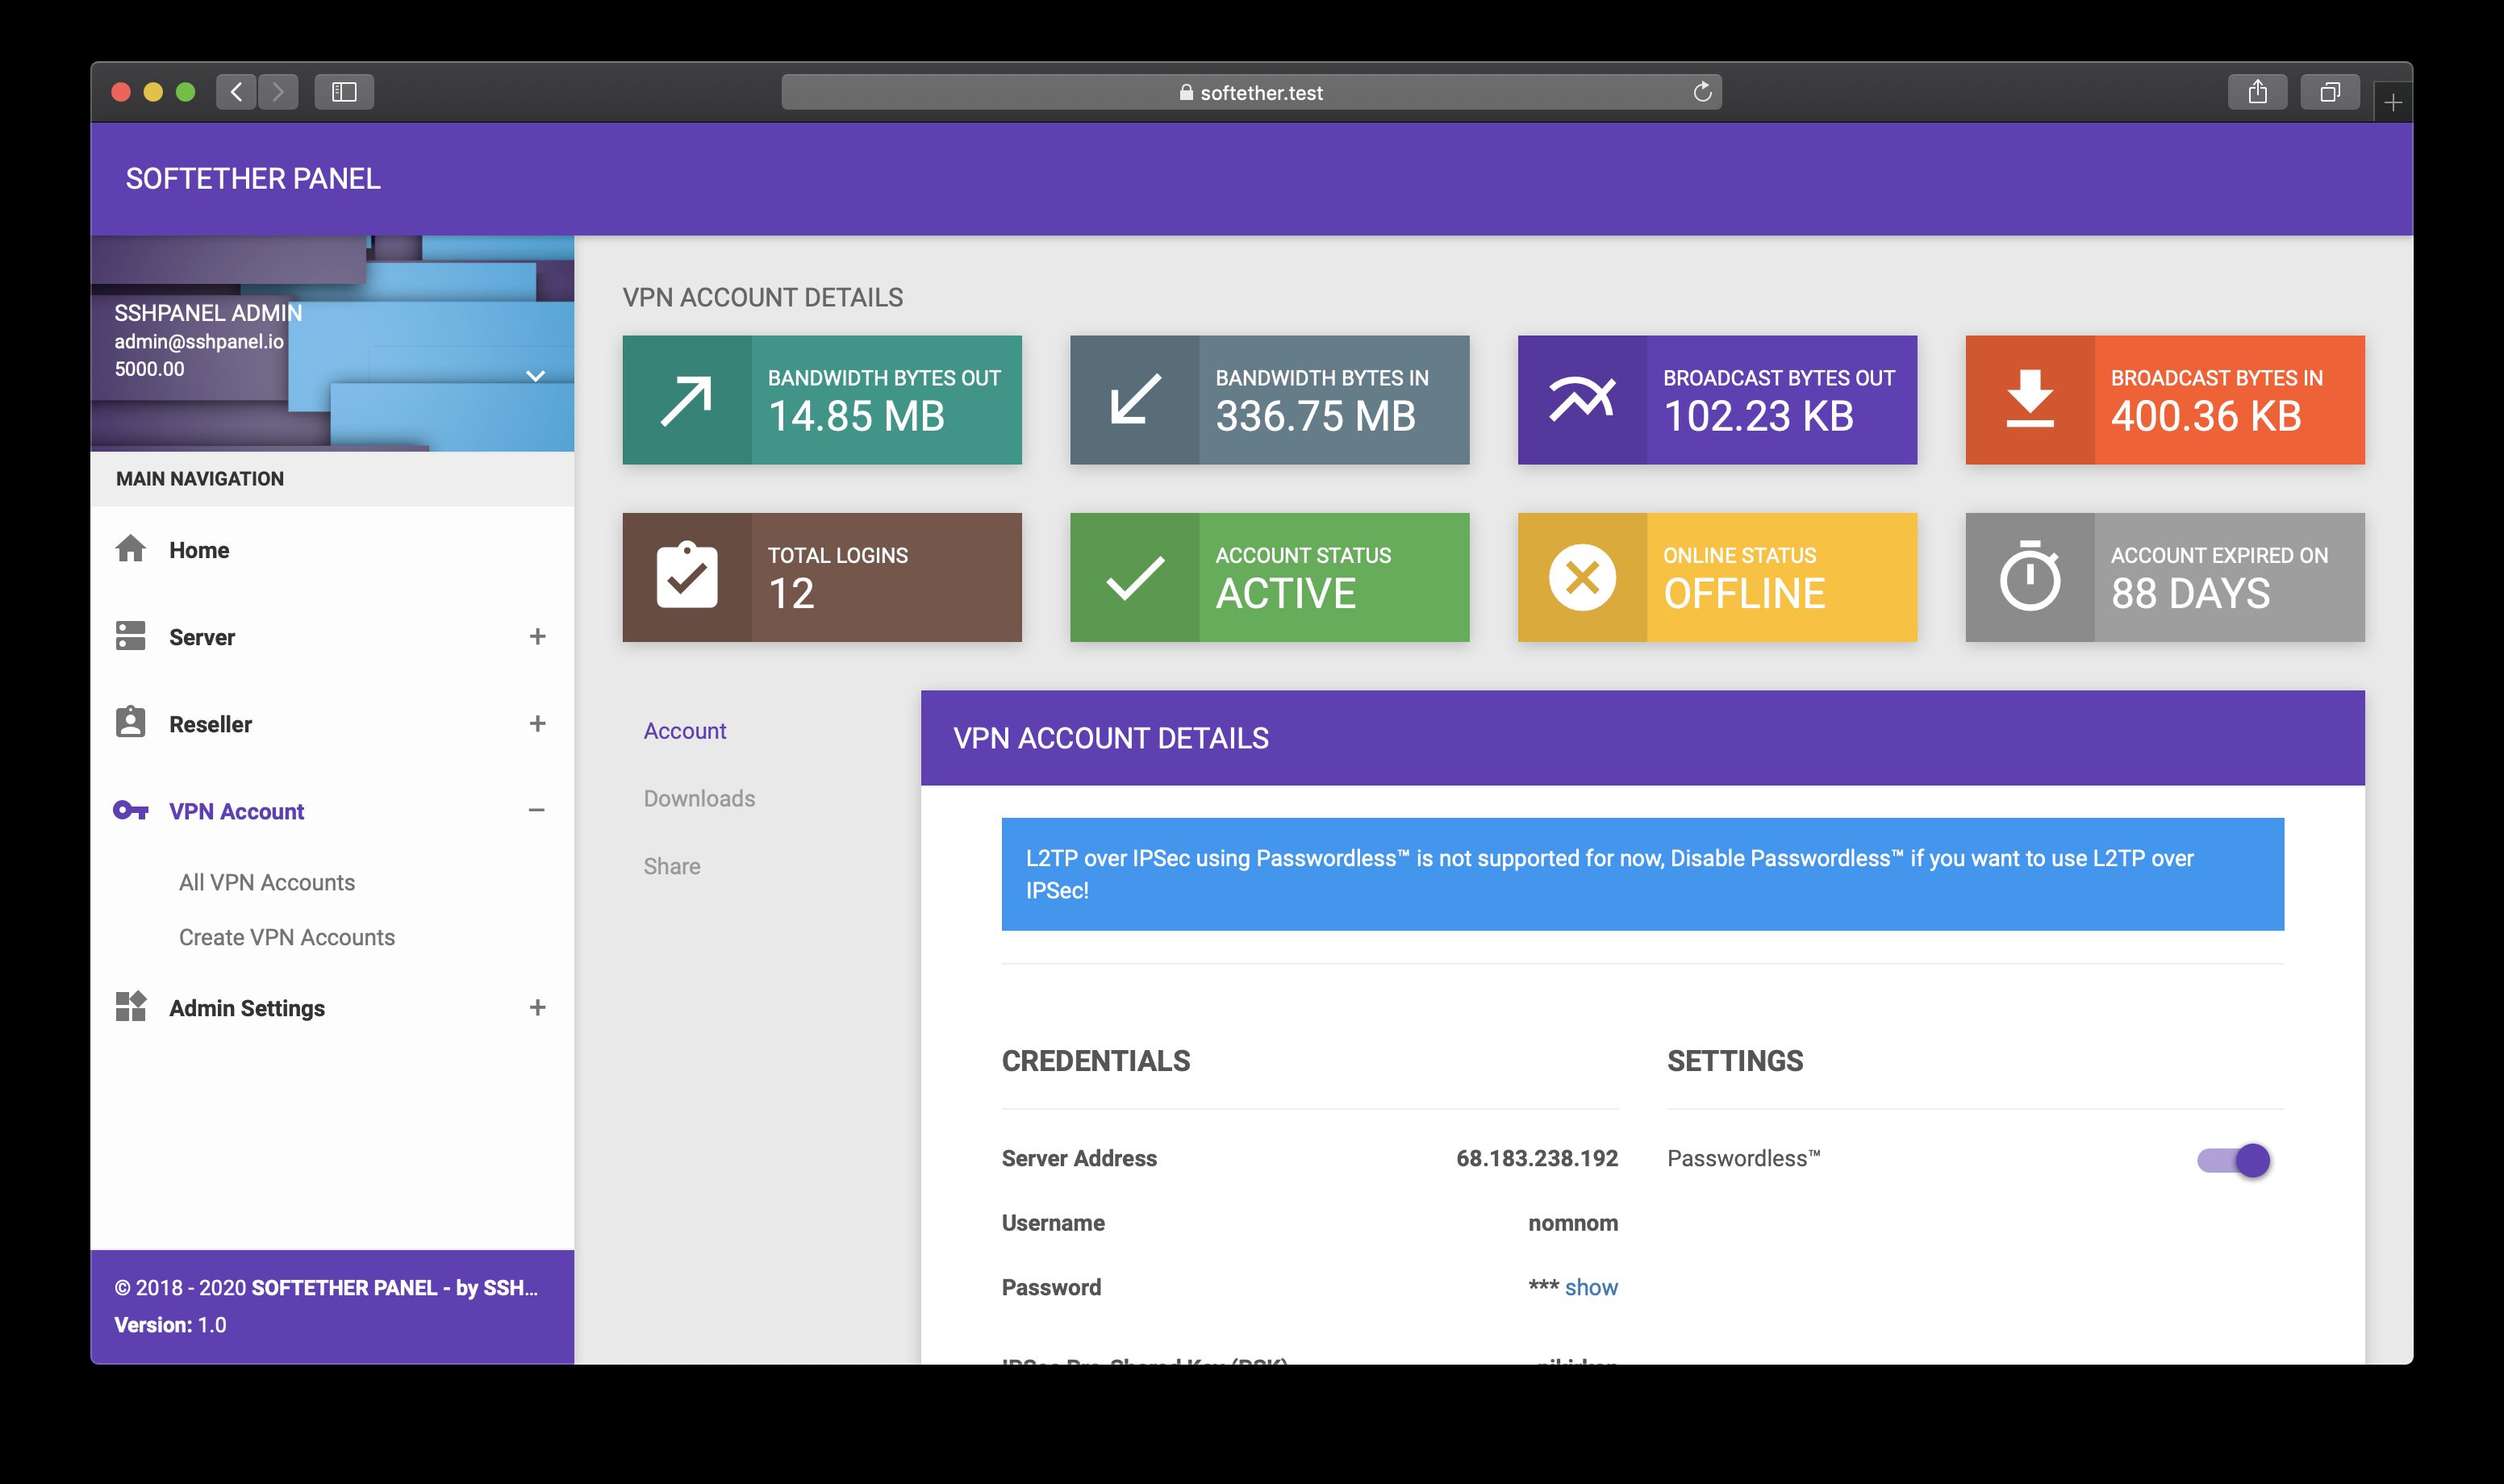Click the OFFLINE status value

pos(1744,594)
